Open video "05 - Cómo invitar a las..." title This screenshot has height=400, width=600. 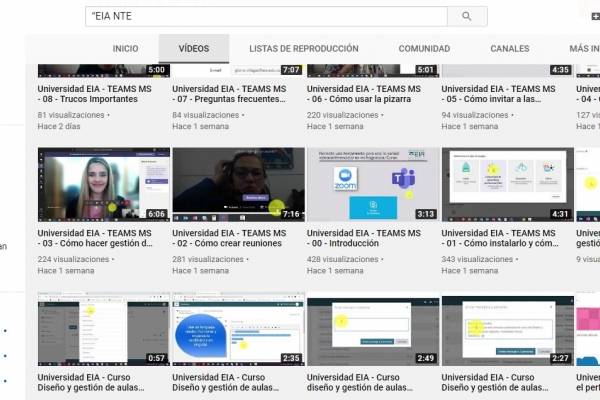click(498, 94)
